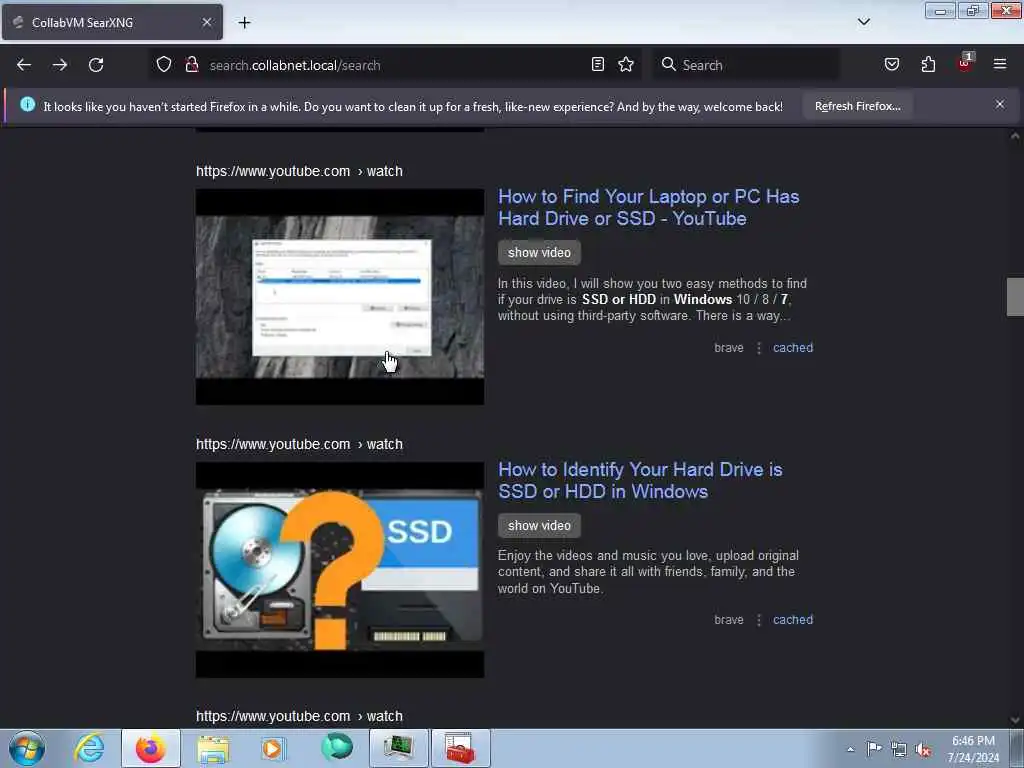Click the scrollbar down arrow
This screenshot has height=768, width=1024.
click(1015, 720)
